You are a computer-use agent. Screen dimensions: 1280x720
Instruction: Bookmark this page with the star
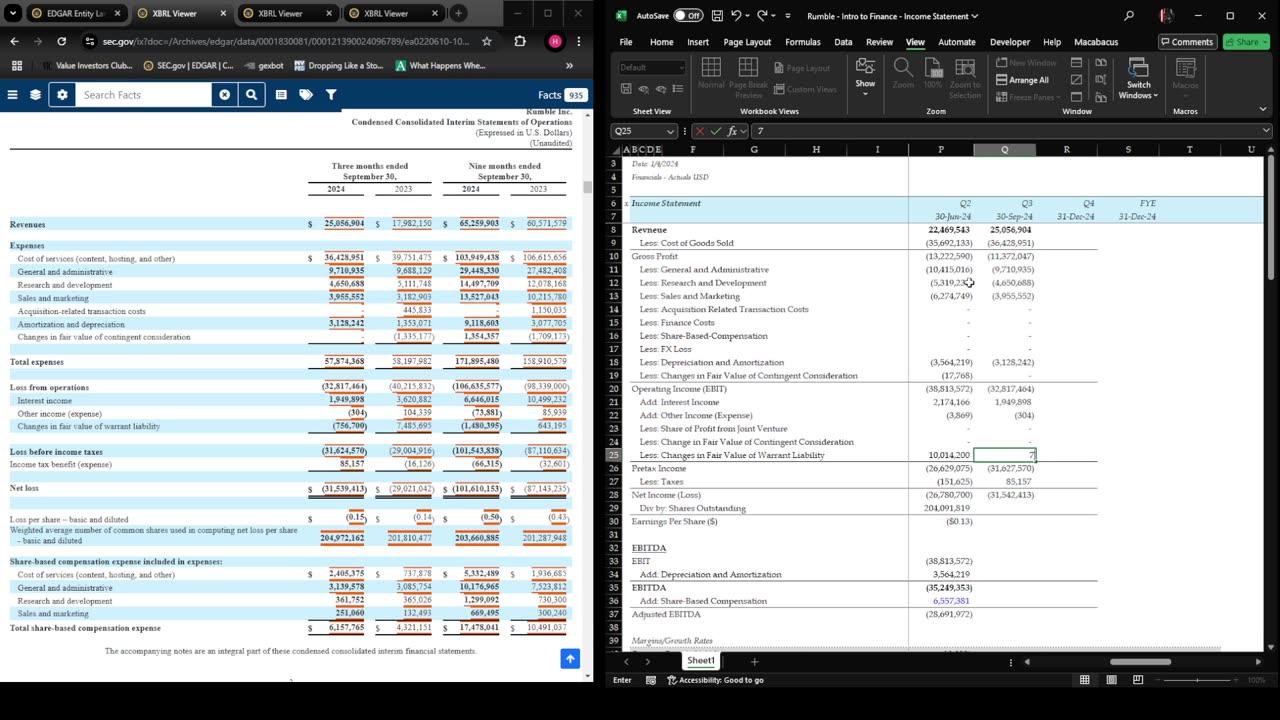[x=487, y=41]
